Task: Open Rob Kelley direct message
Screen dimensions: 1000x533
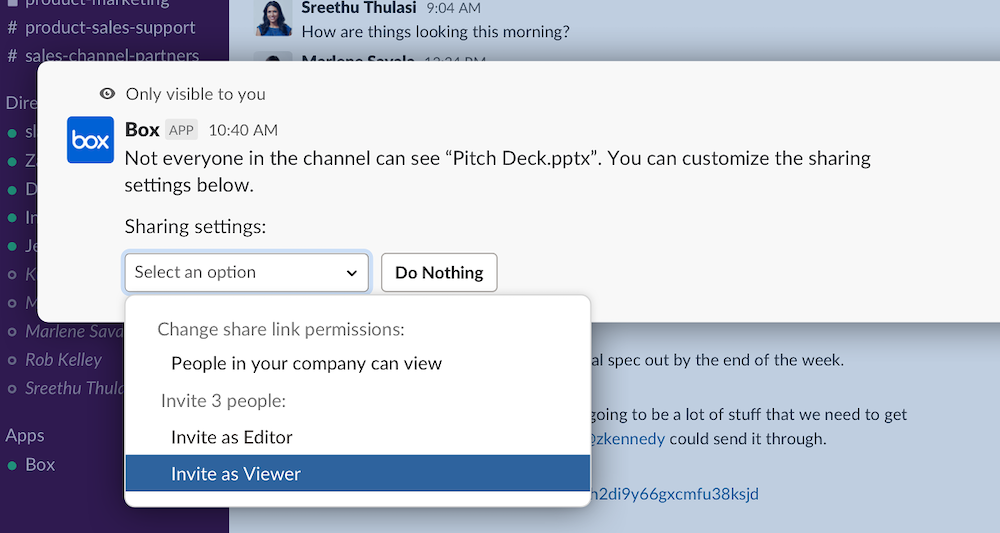Action: tap(63, 360)
